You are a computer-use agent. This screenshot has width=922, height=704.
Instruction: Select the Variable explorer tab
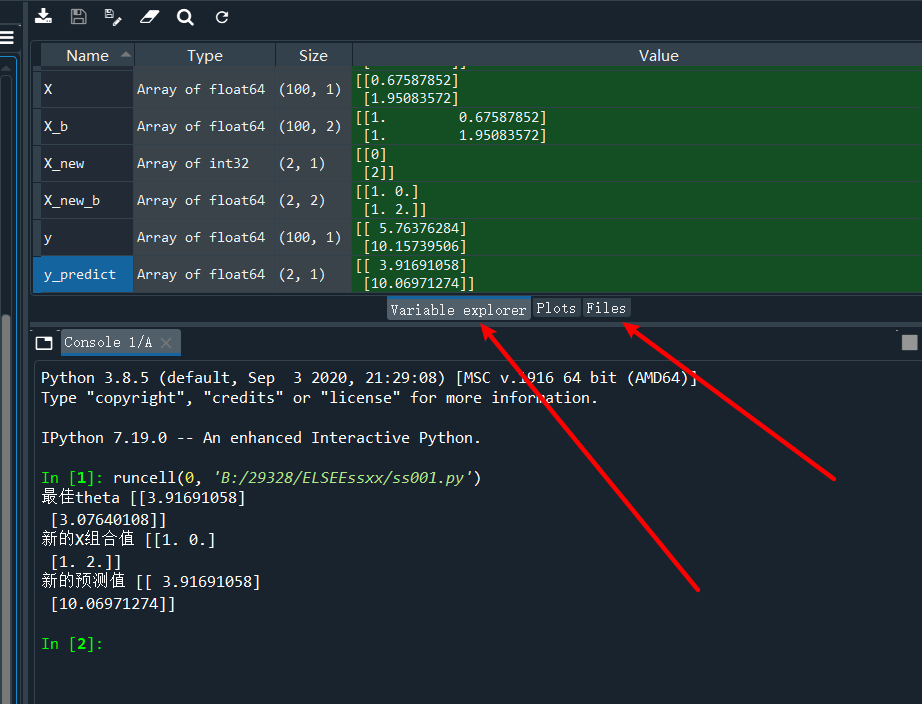(458, 309)
